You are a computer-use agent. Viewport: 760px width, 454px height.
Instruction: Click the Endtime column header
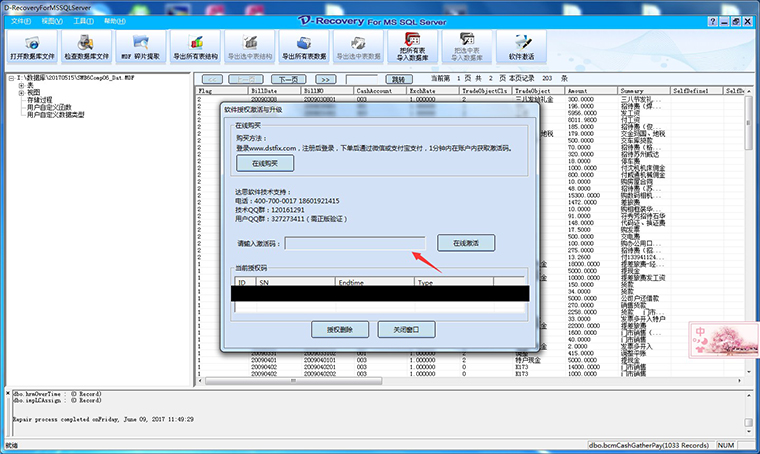click(375, 282)
